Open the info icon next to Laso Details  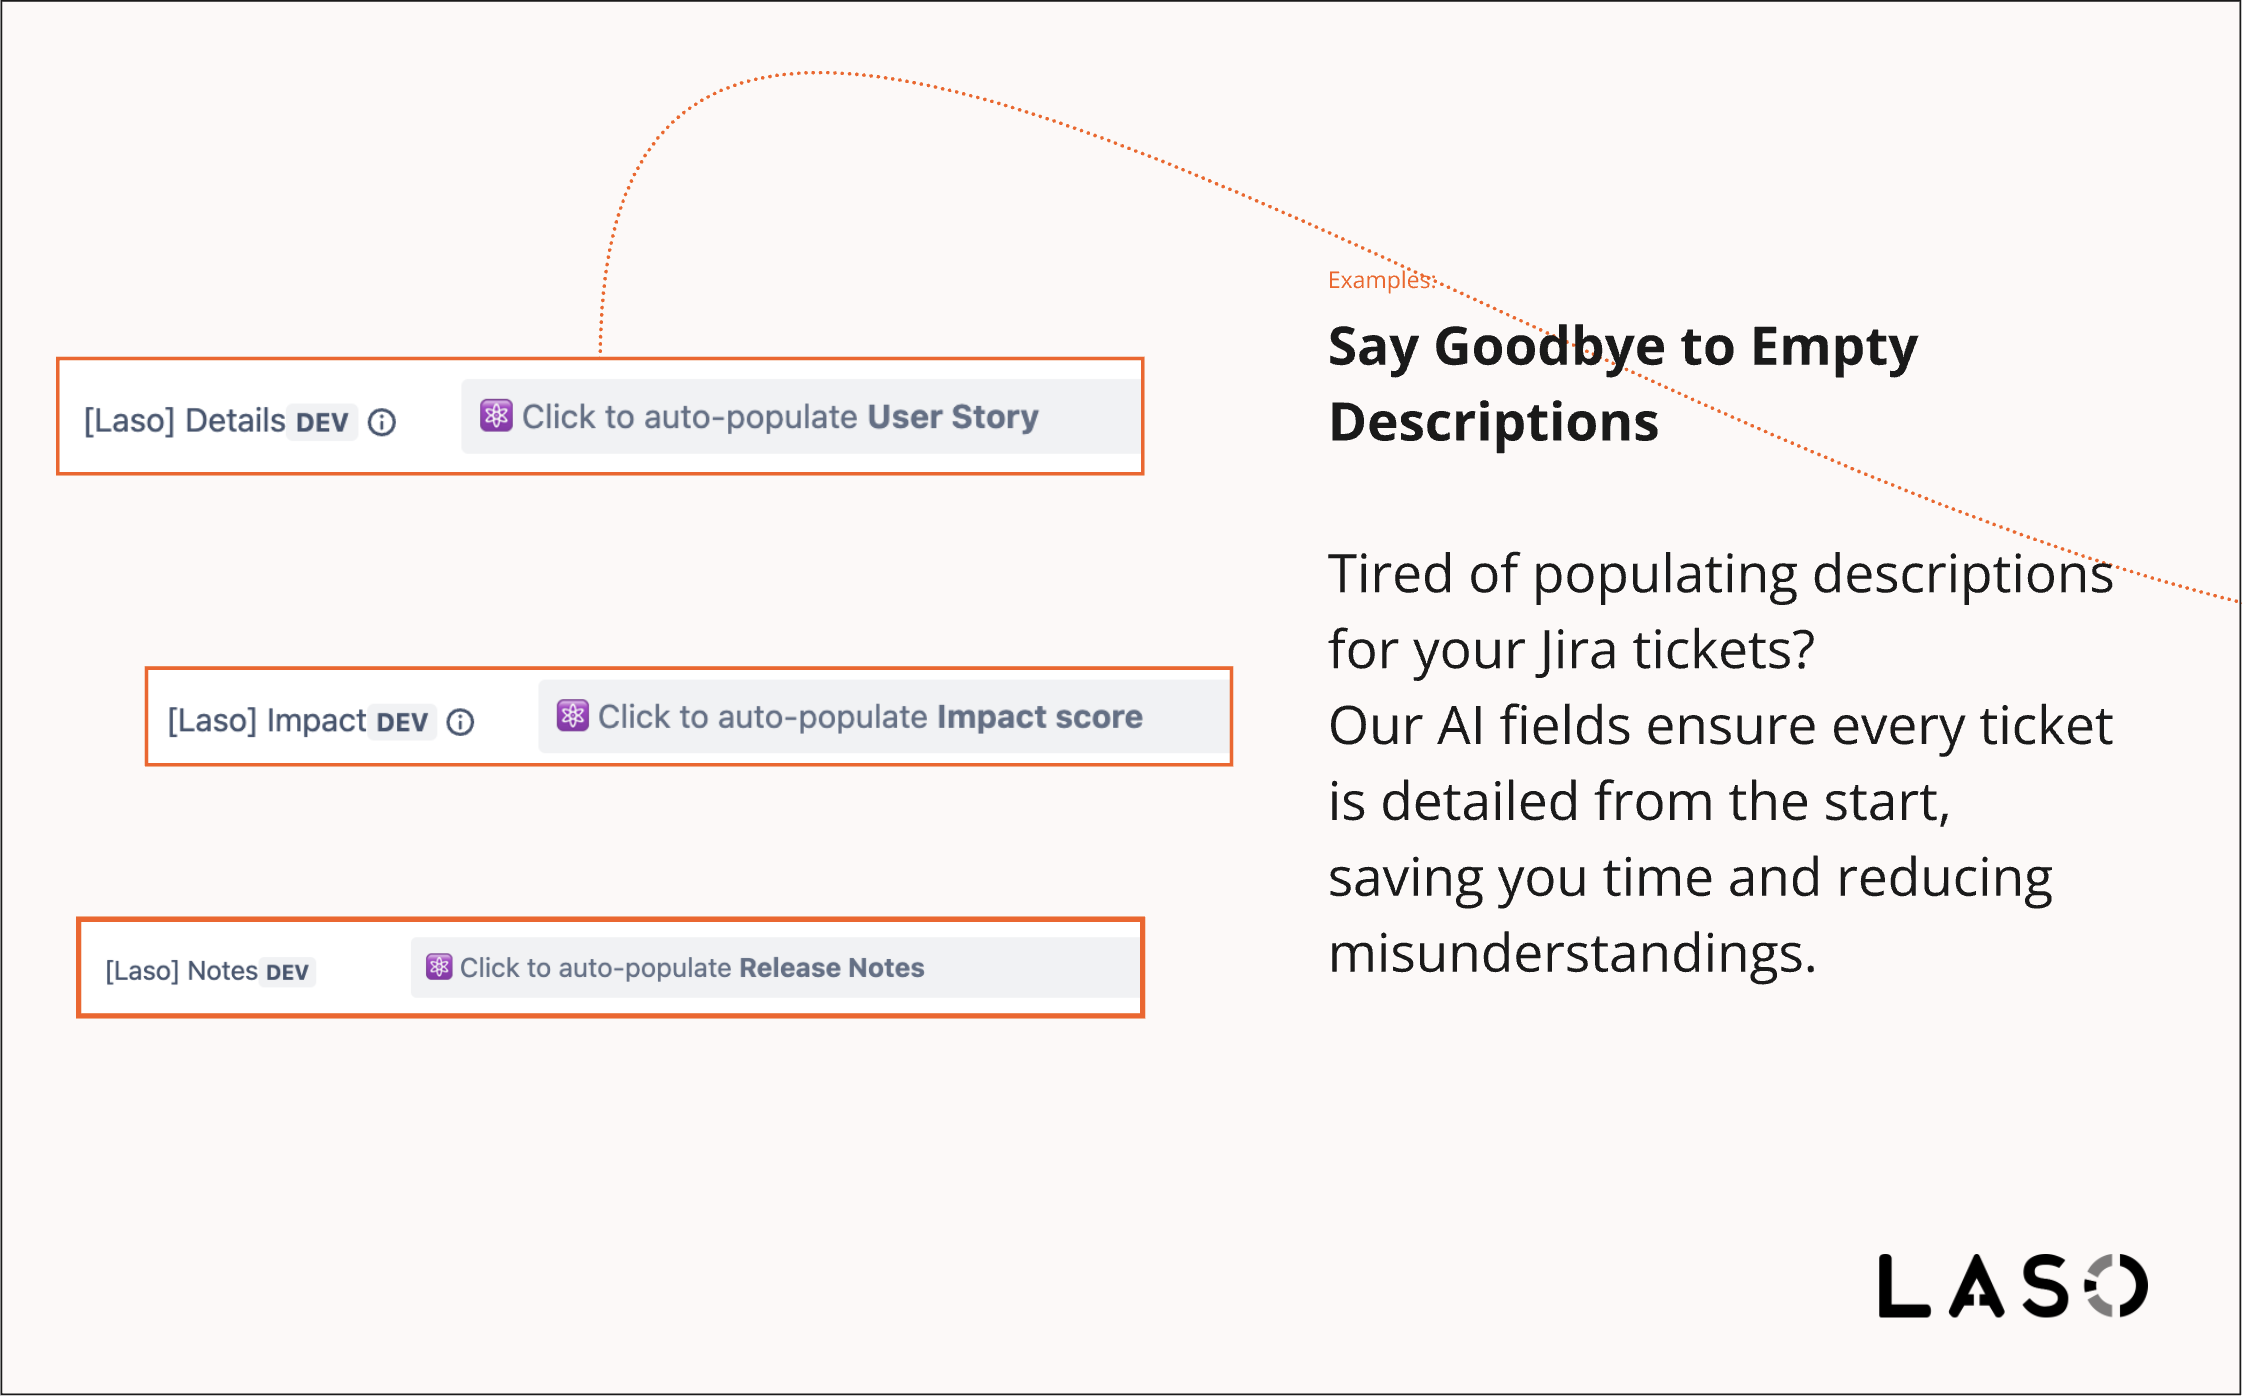coord(382,422)
